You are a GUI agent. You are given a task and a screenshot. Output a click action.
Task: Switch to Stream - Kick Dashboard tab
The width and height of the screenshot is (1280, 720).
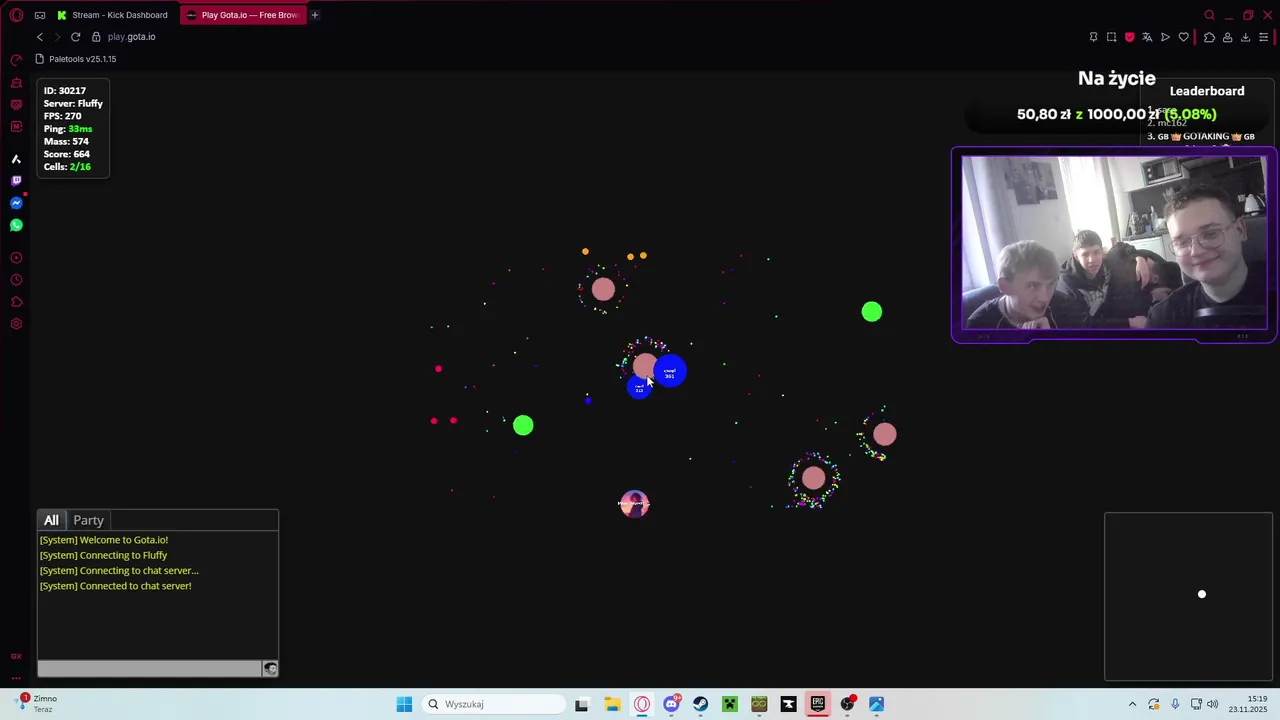pyautogui.click(x=114, y=15)
